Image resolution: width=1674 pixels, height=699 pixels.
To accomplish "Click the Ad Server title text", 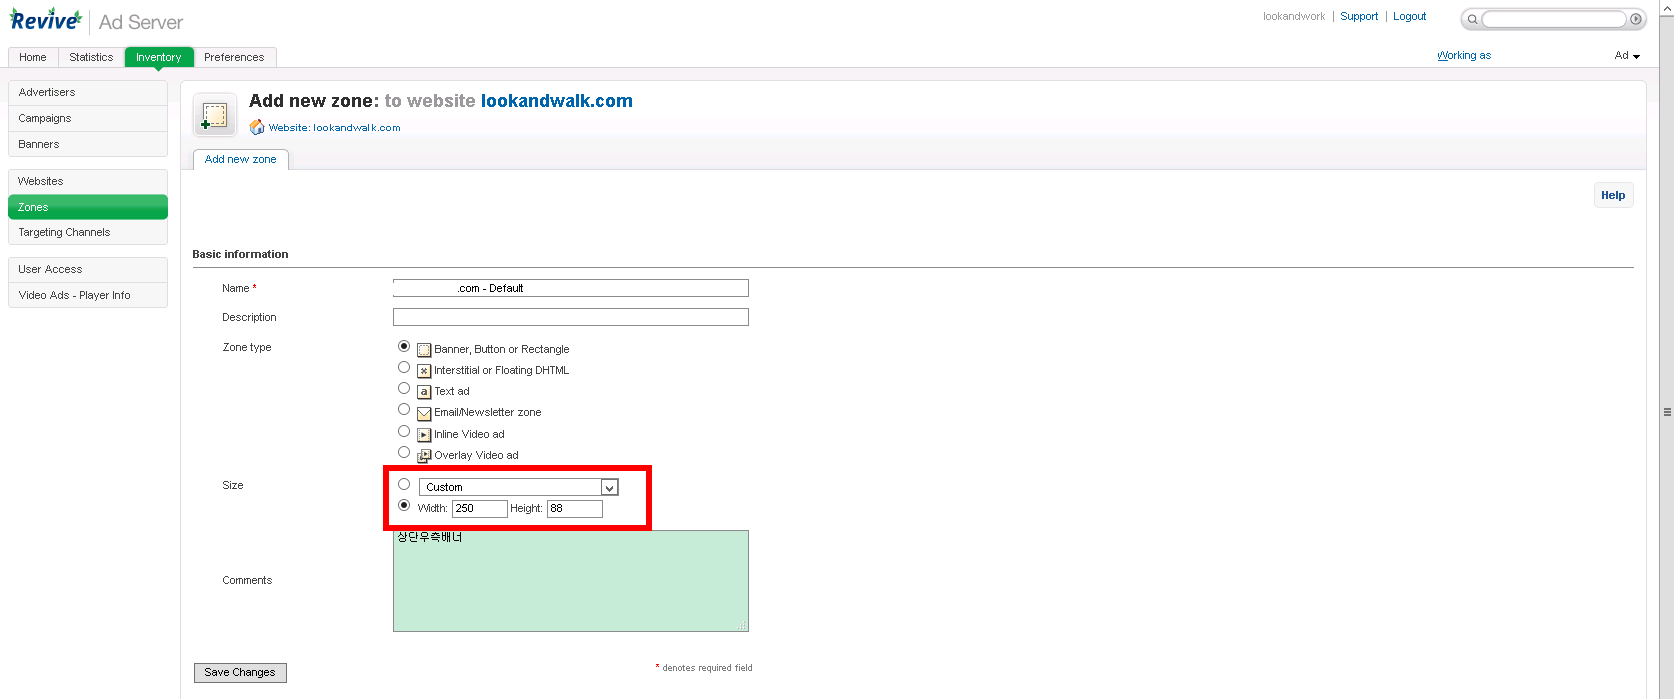I will 141,22.
